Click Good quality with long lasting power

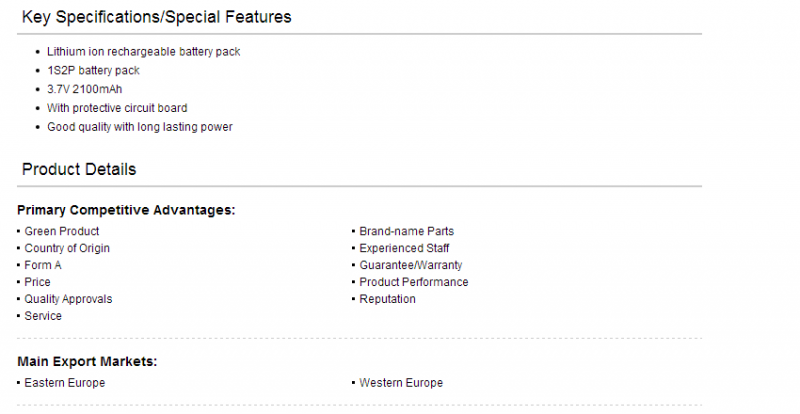(140, 127)
